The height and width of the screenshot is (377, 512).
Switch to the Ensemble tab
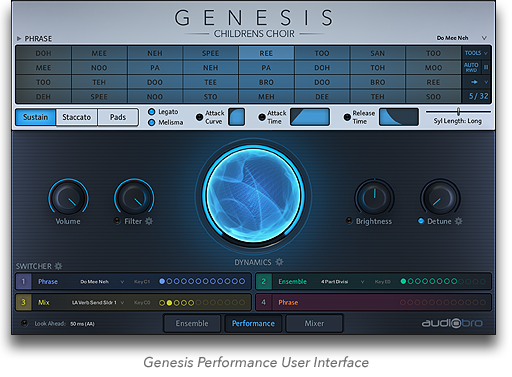(x=192, y=323)
